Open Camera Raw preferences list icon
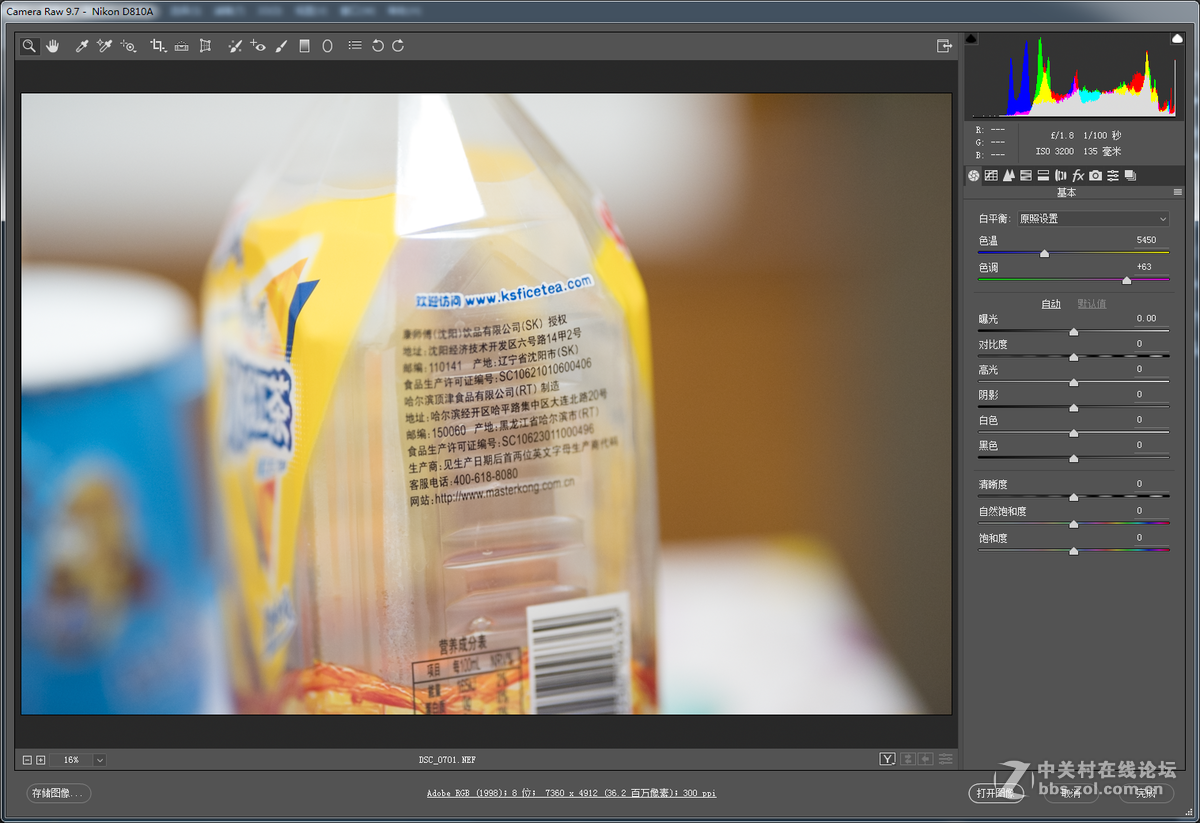 355,46
